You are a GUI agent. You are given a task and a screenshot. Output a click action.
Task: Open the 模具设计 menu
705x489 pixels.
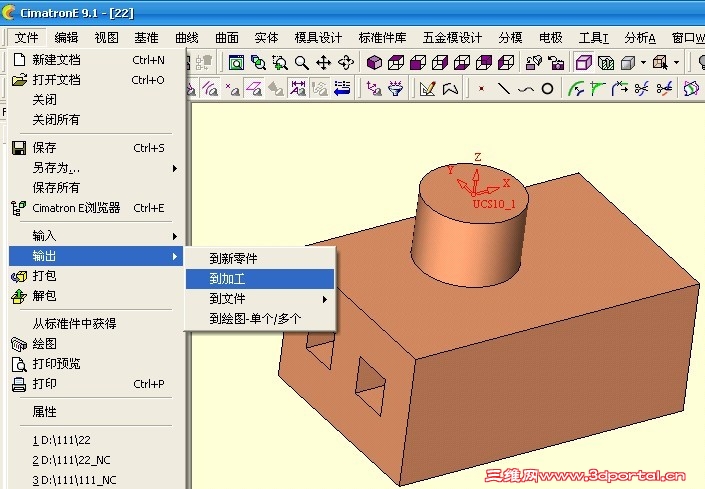click(x=318, y=37)
